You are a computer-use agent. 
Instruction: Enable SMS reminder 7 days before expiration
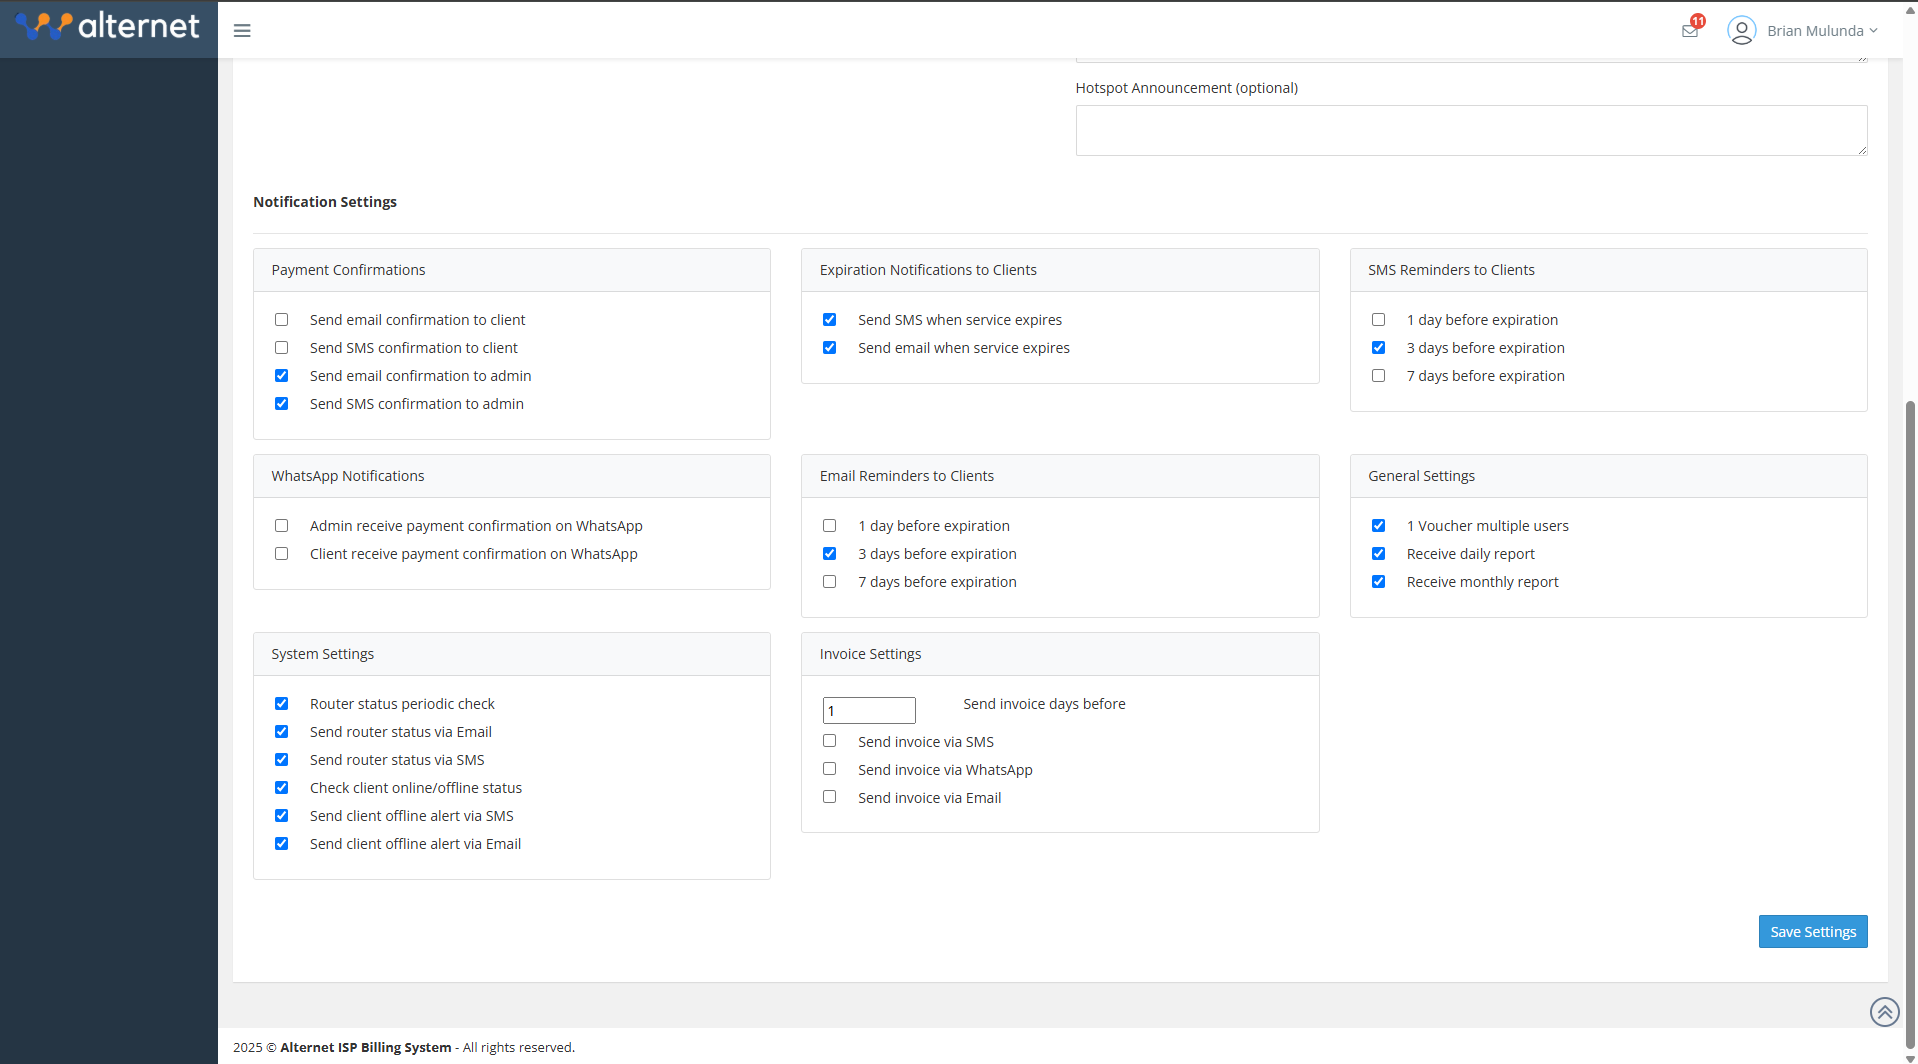(1379, 376)
